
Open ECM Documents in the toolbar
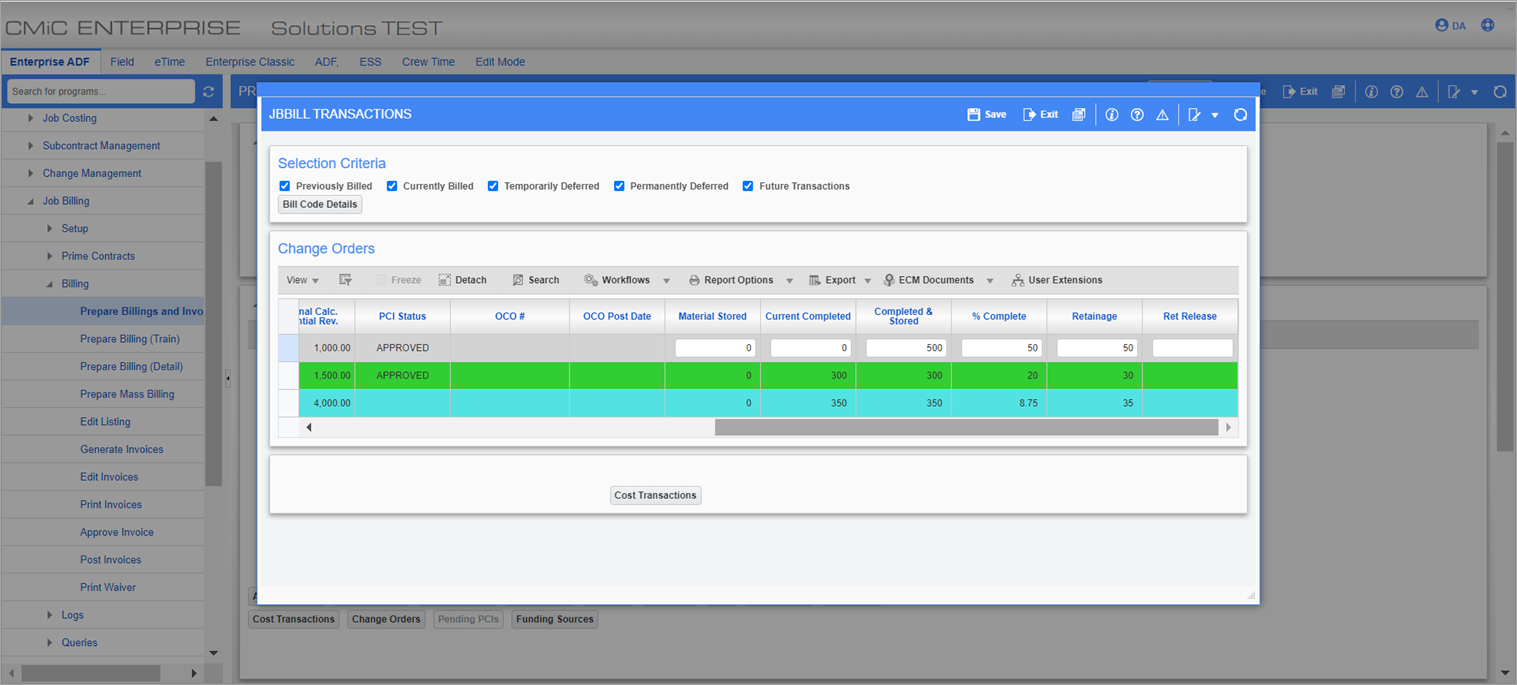[x=928, y=280]
